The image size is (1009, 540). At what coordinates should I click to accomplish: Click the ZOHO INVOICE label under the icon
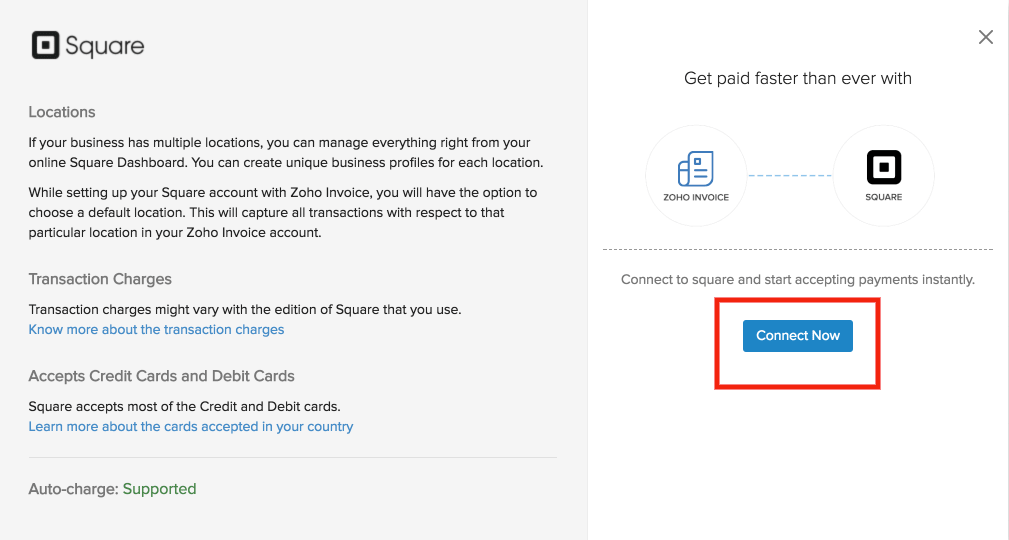coord(696,197)
